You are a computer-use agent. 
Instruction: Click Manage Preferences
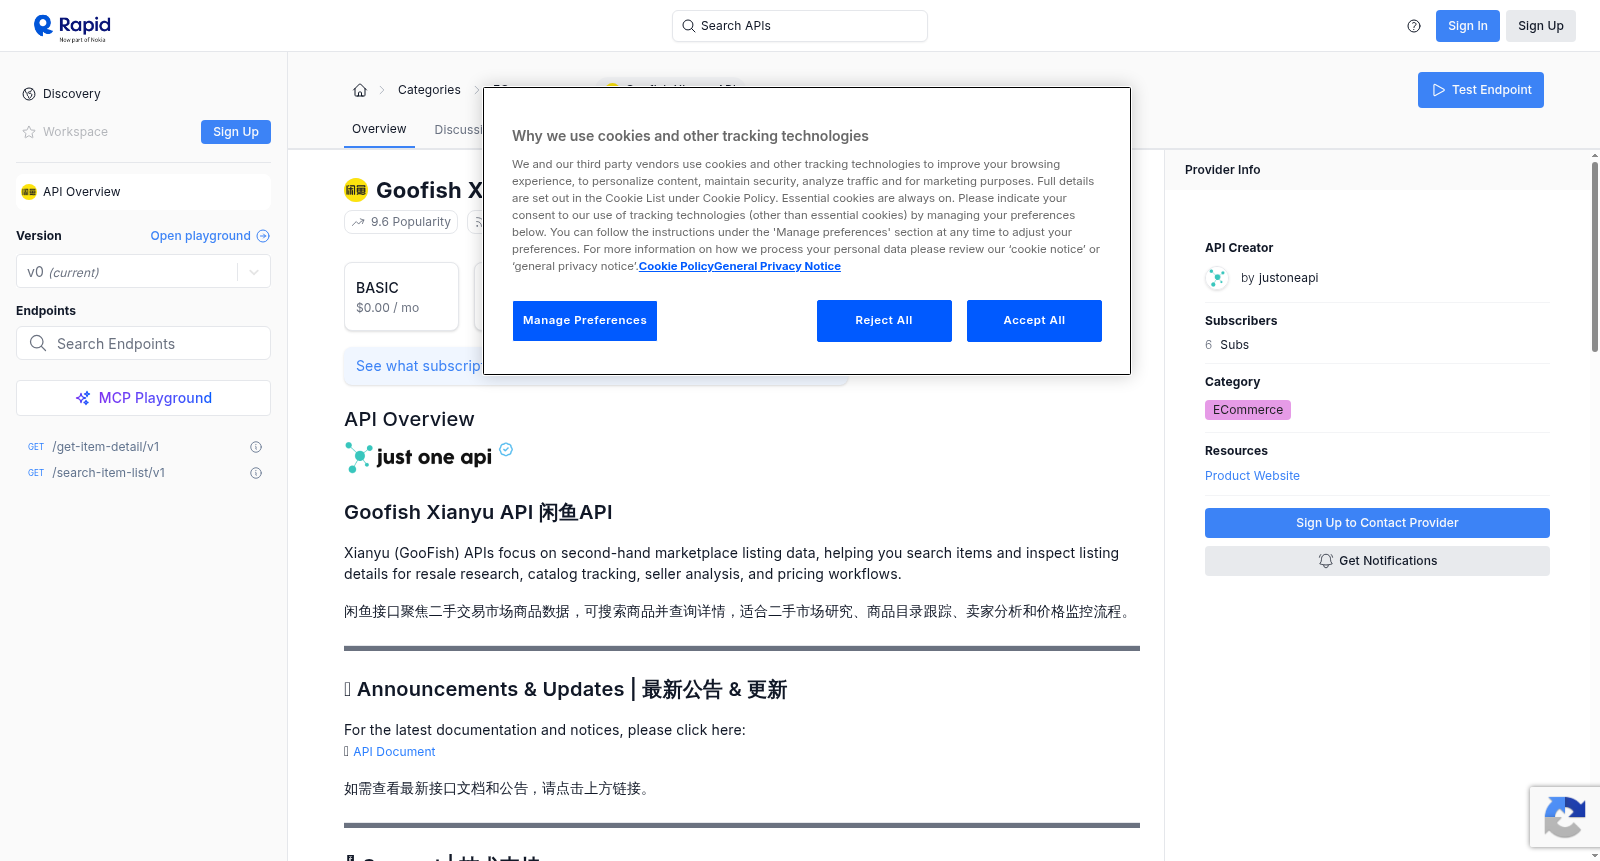(585, 321)
